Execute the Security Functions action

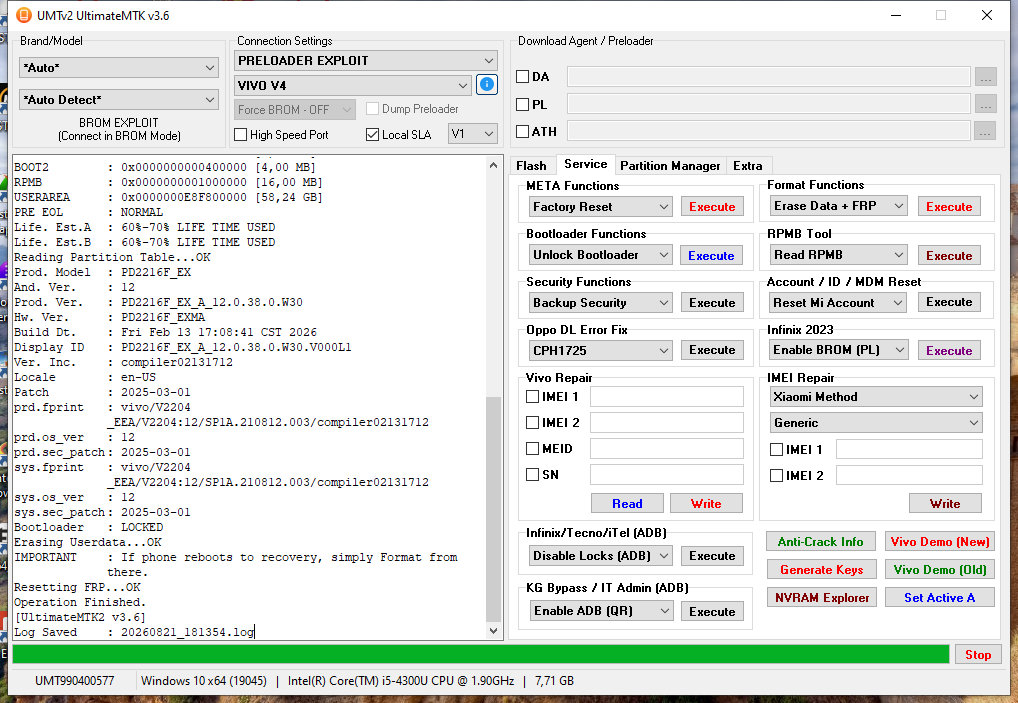tap(712, 302)
